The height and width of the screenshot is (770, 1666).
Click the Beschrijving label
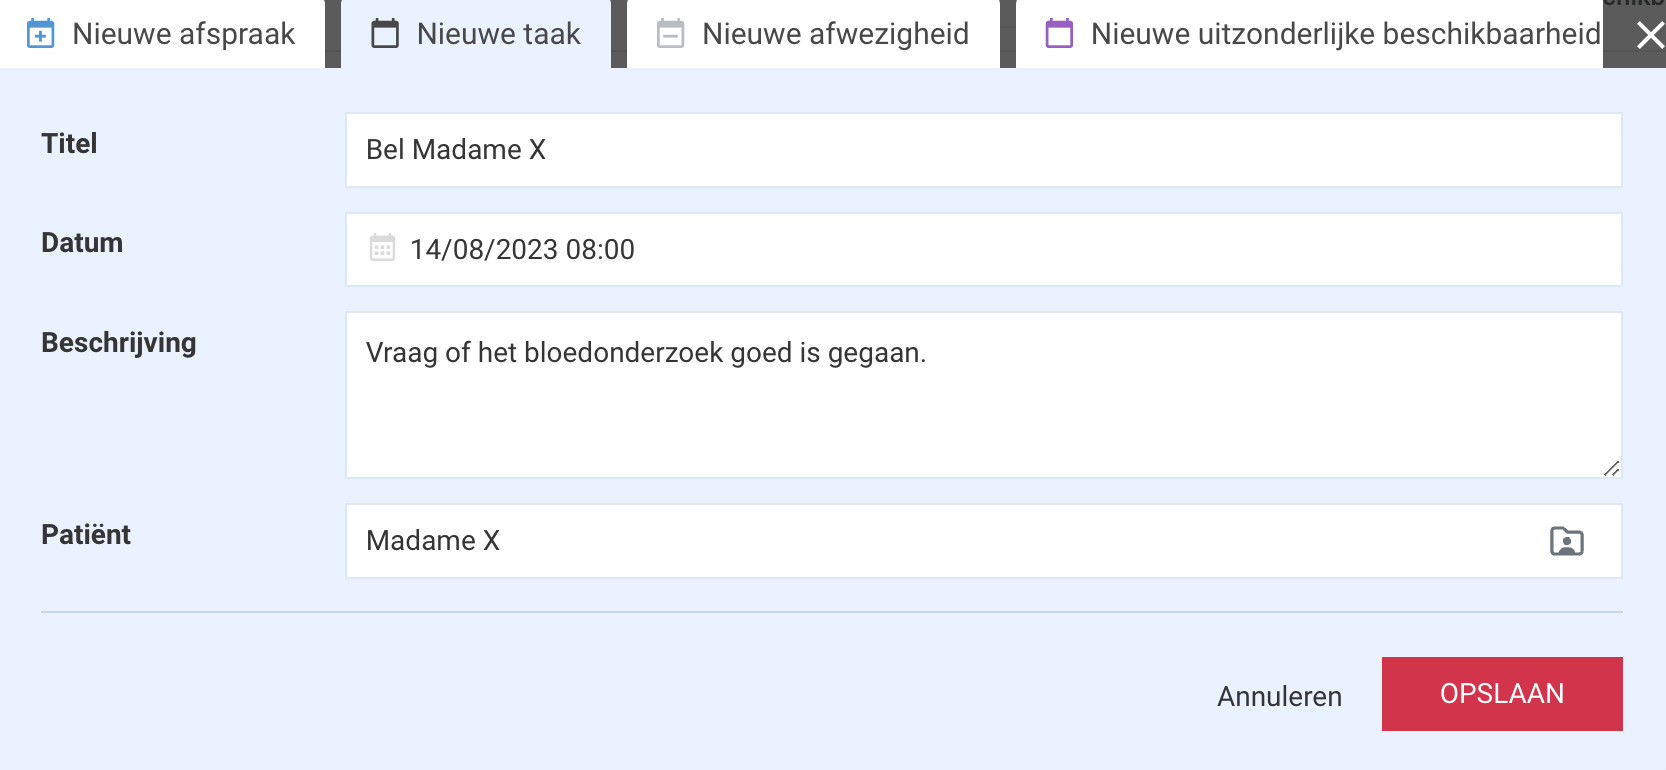[119, 343]
